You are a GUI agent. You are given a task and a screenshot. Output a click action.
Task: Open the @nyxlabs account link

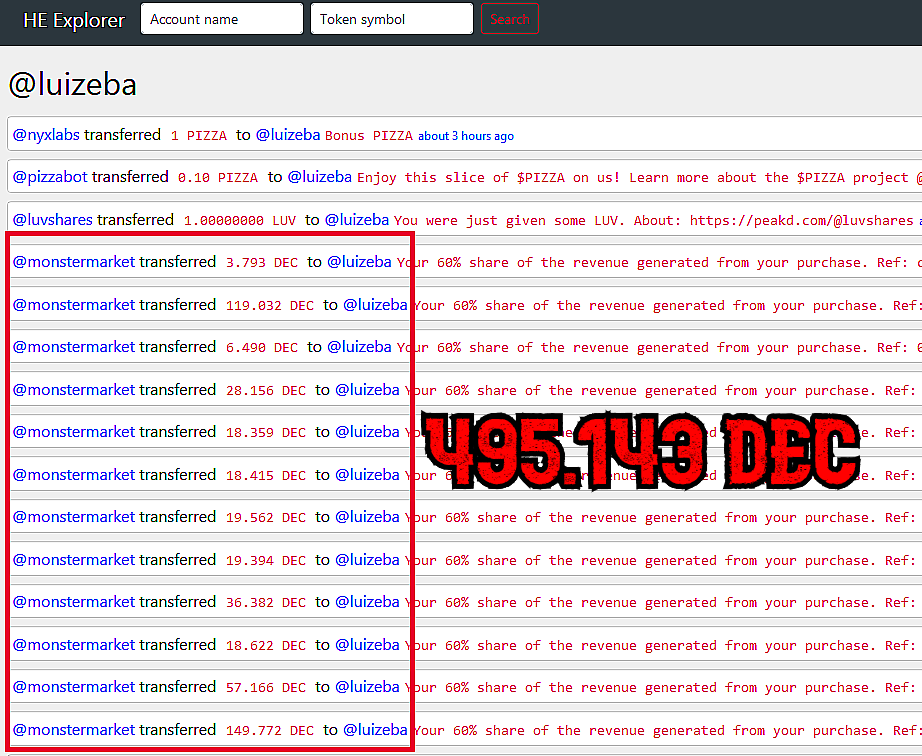[x=46, y=135]
